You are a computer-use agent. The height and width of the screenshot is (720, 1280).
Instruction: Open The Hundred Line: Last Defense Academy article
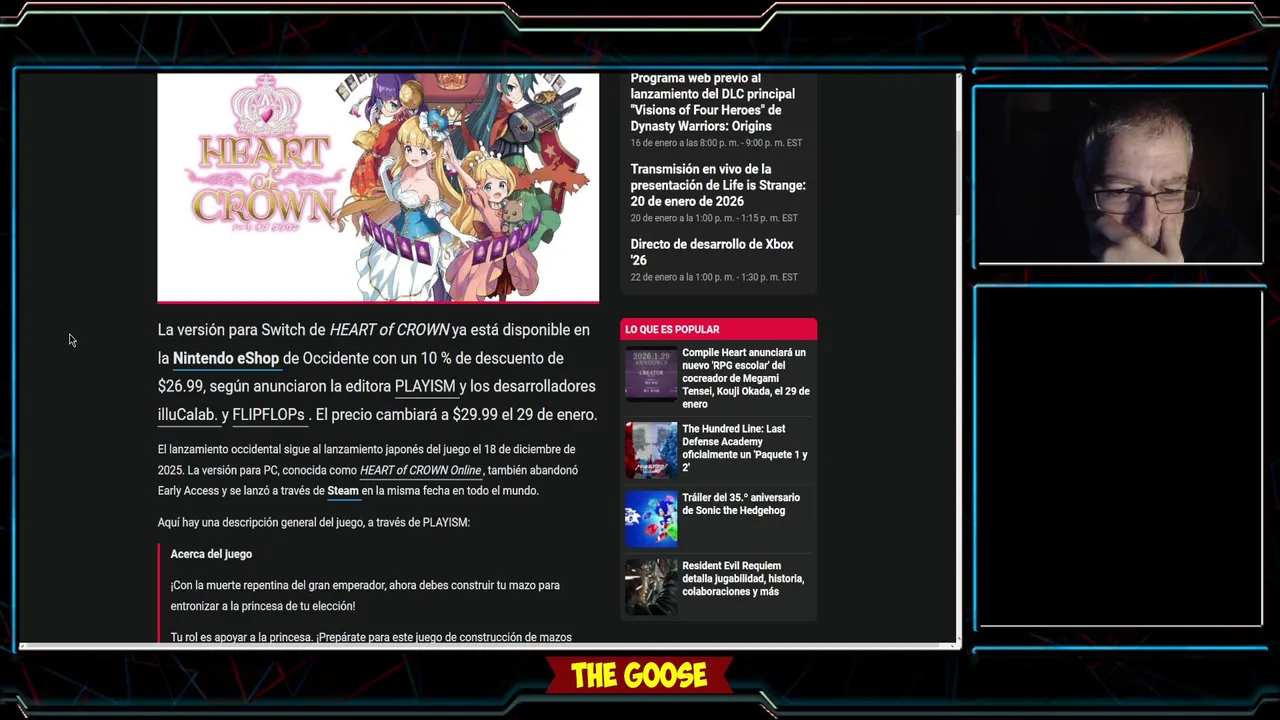pos(745,448)
